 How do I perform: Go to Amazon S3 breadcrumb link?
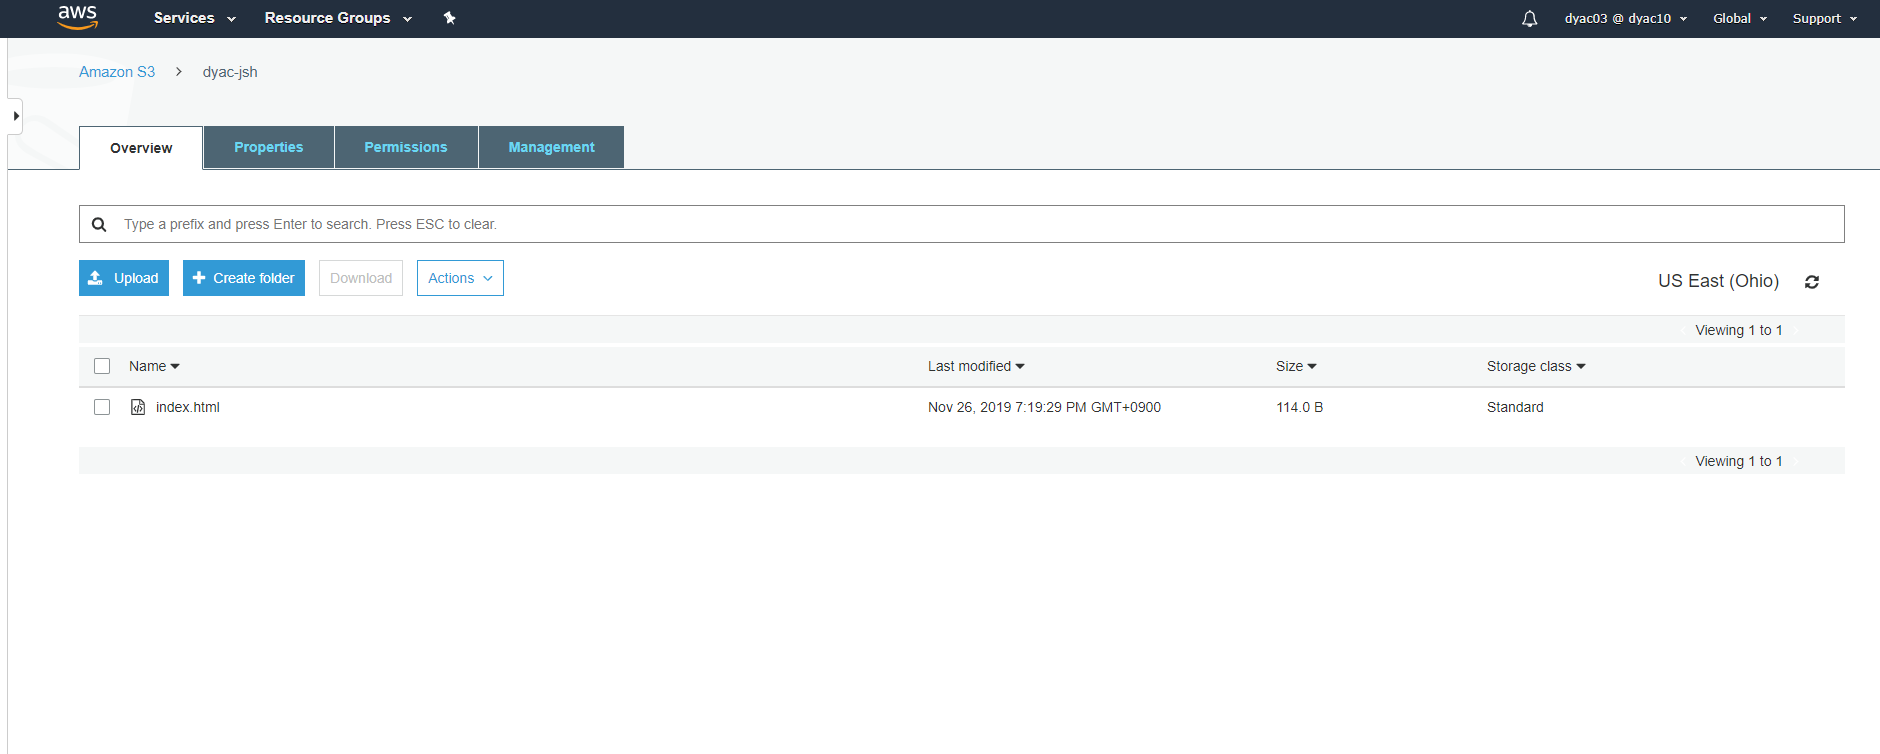tap(117, 72)
